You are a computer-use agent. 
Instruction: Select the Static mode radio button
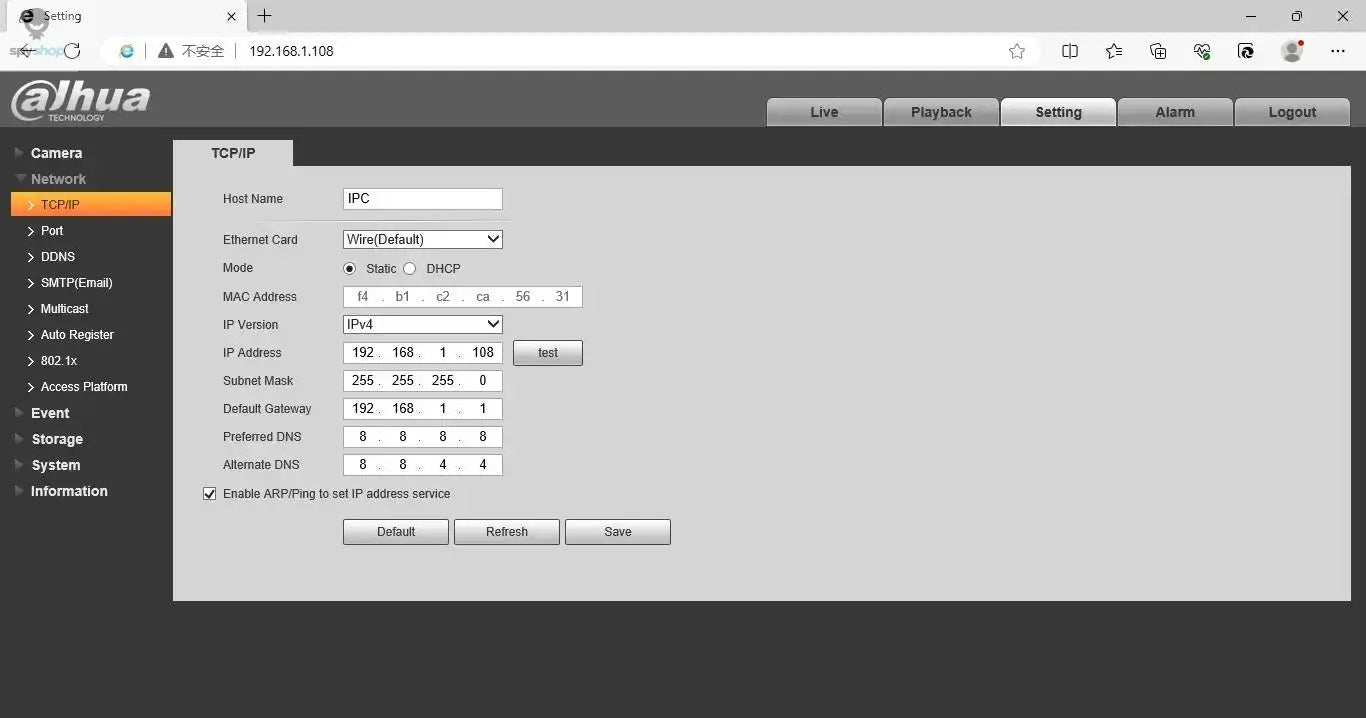pyautogui.click(x=350, y=269)
